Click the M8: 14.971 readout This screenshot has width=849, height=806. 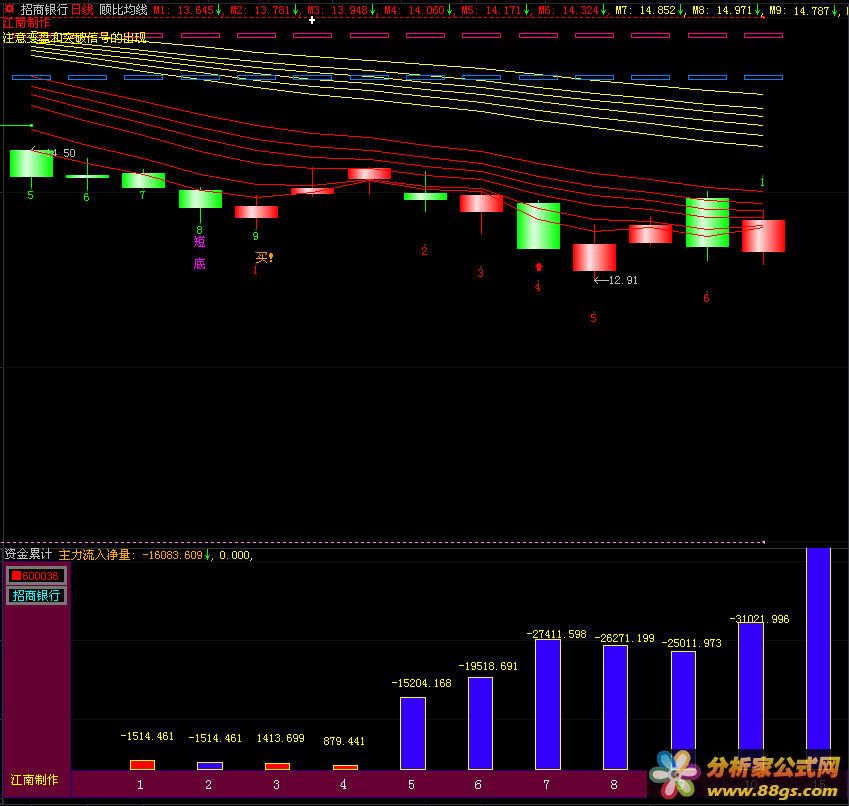tap(722, 10)
